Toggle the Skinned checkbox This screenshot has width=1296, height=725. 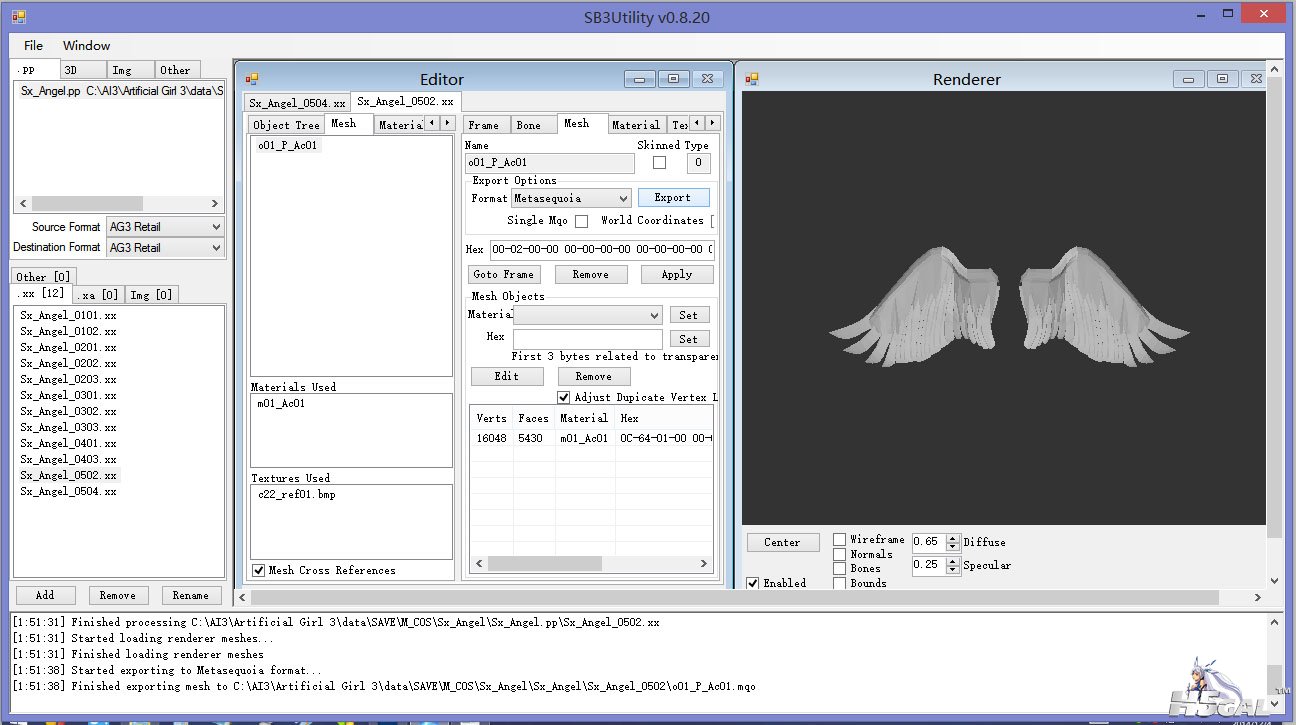click(x=659, y=162)
